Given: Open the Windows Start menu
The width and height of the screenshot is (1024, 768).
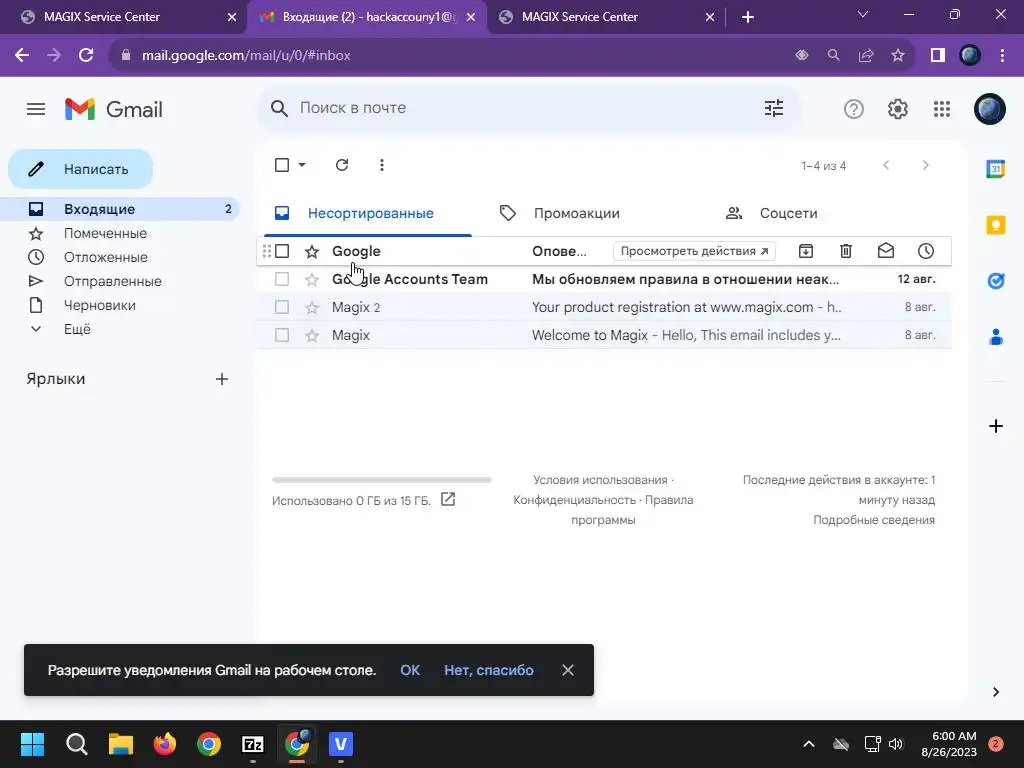Looking at the screenshot, I should [x=32, y=744].
